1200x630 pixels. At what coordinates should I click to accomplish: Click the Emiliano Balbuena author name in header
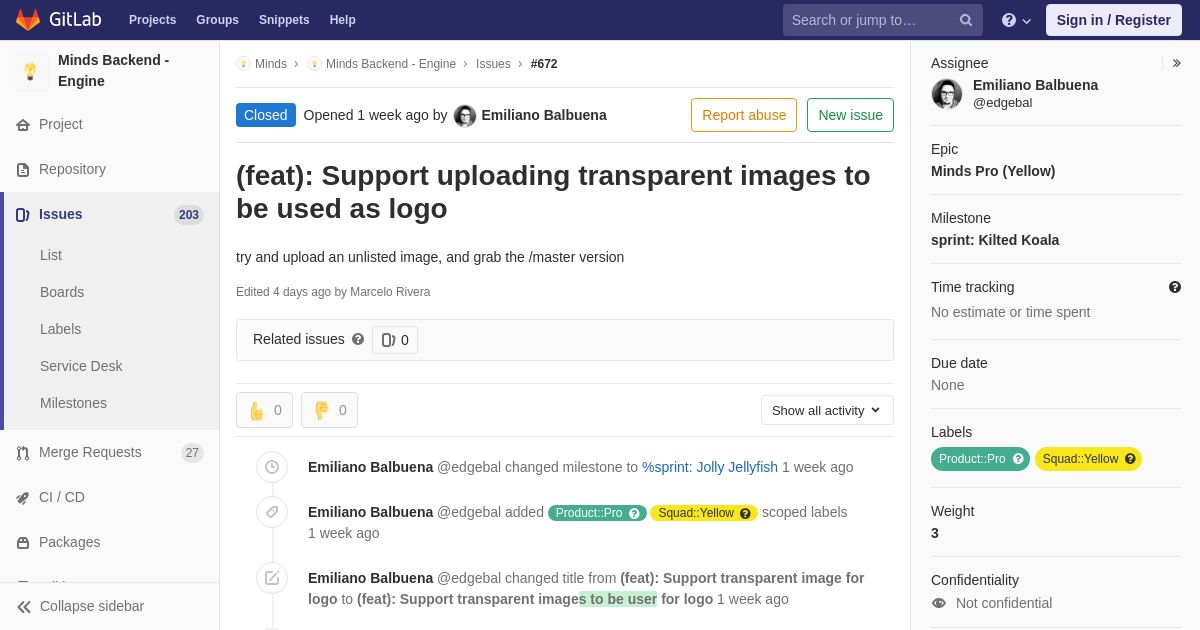[544, 115]
